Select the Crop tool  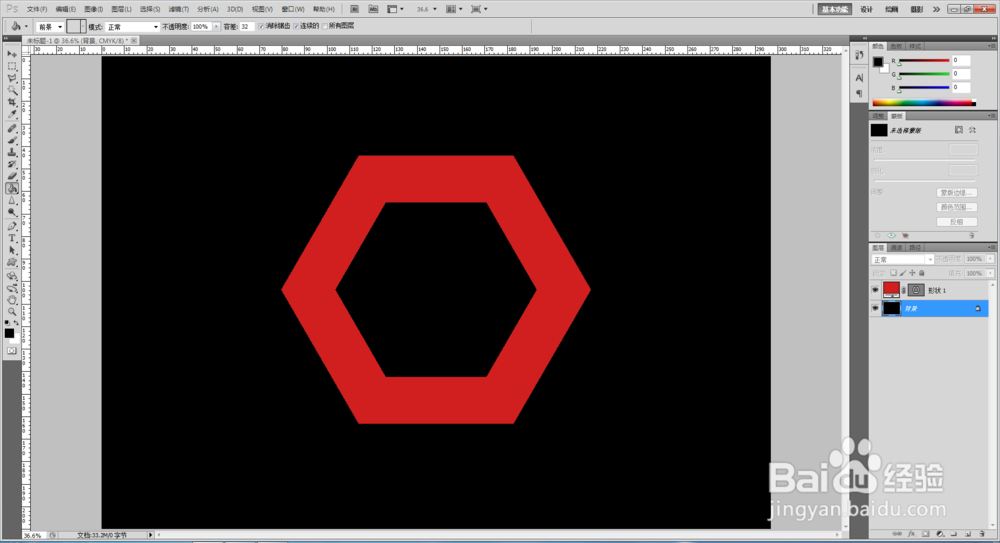tap(12, 103)
